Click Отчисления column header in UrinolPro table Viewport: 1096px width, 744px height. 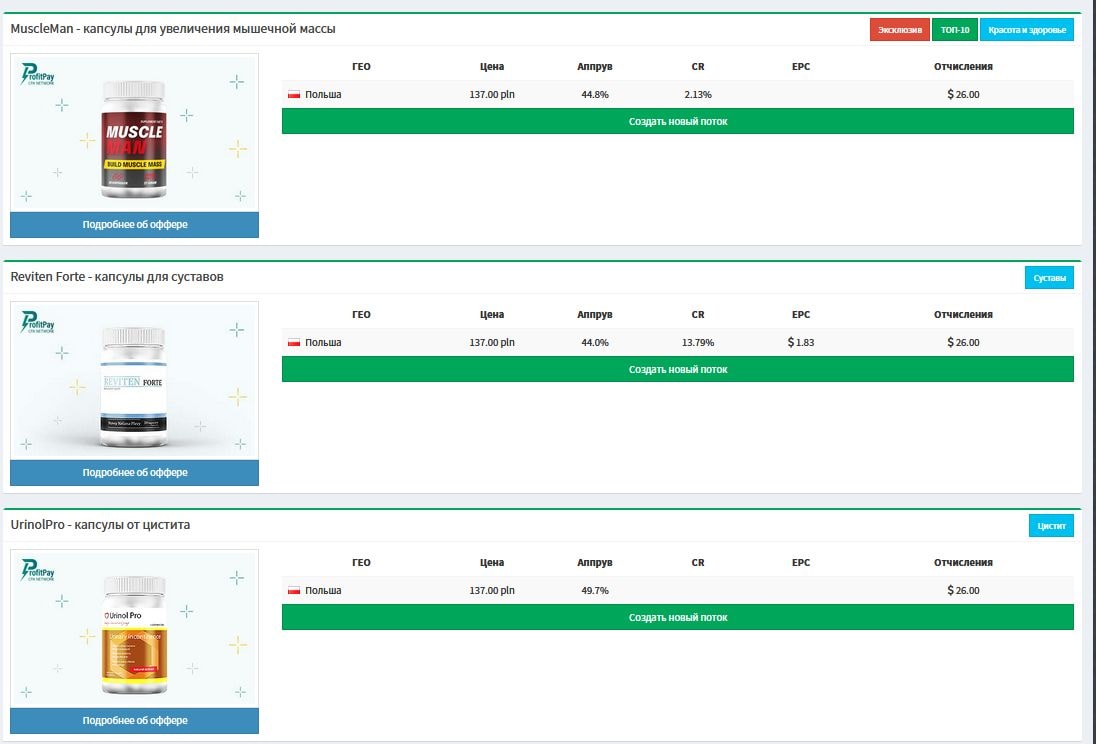pos(963,563)
